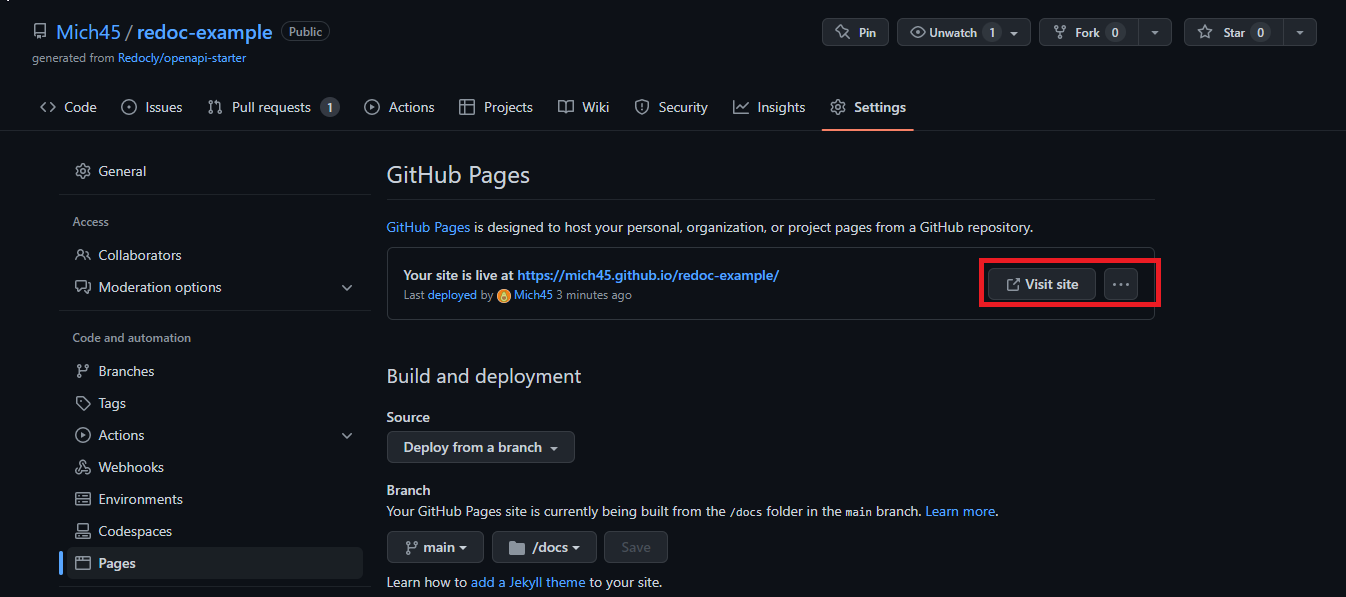The height and width of the screenshot is (597, 1346).
Task: Switch to the Issues tab
Action: point(151,107)
